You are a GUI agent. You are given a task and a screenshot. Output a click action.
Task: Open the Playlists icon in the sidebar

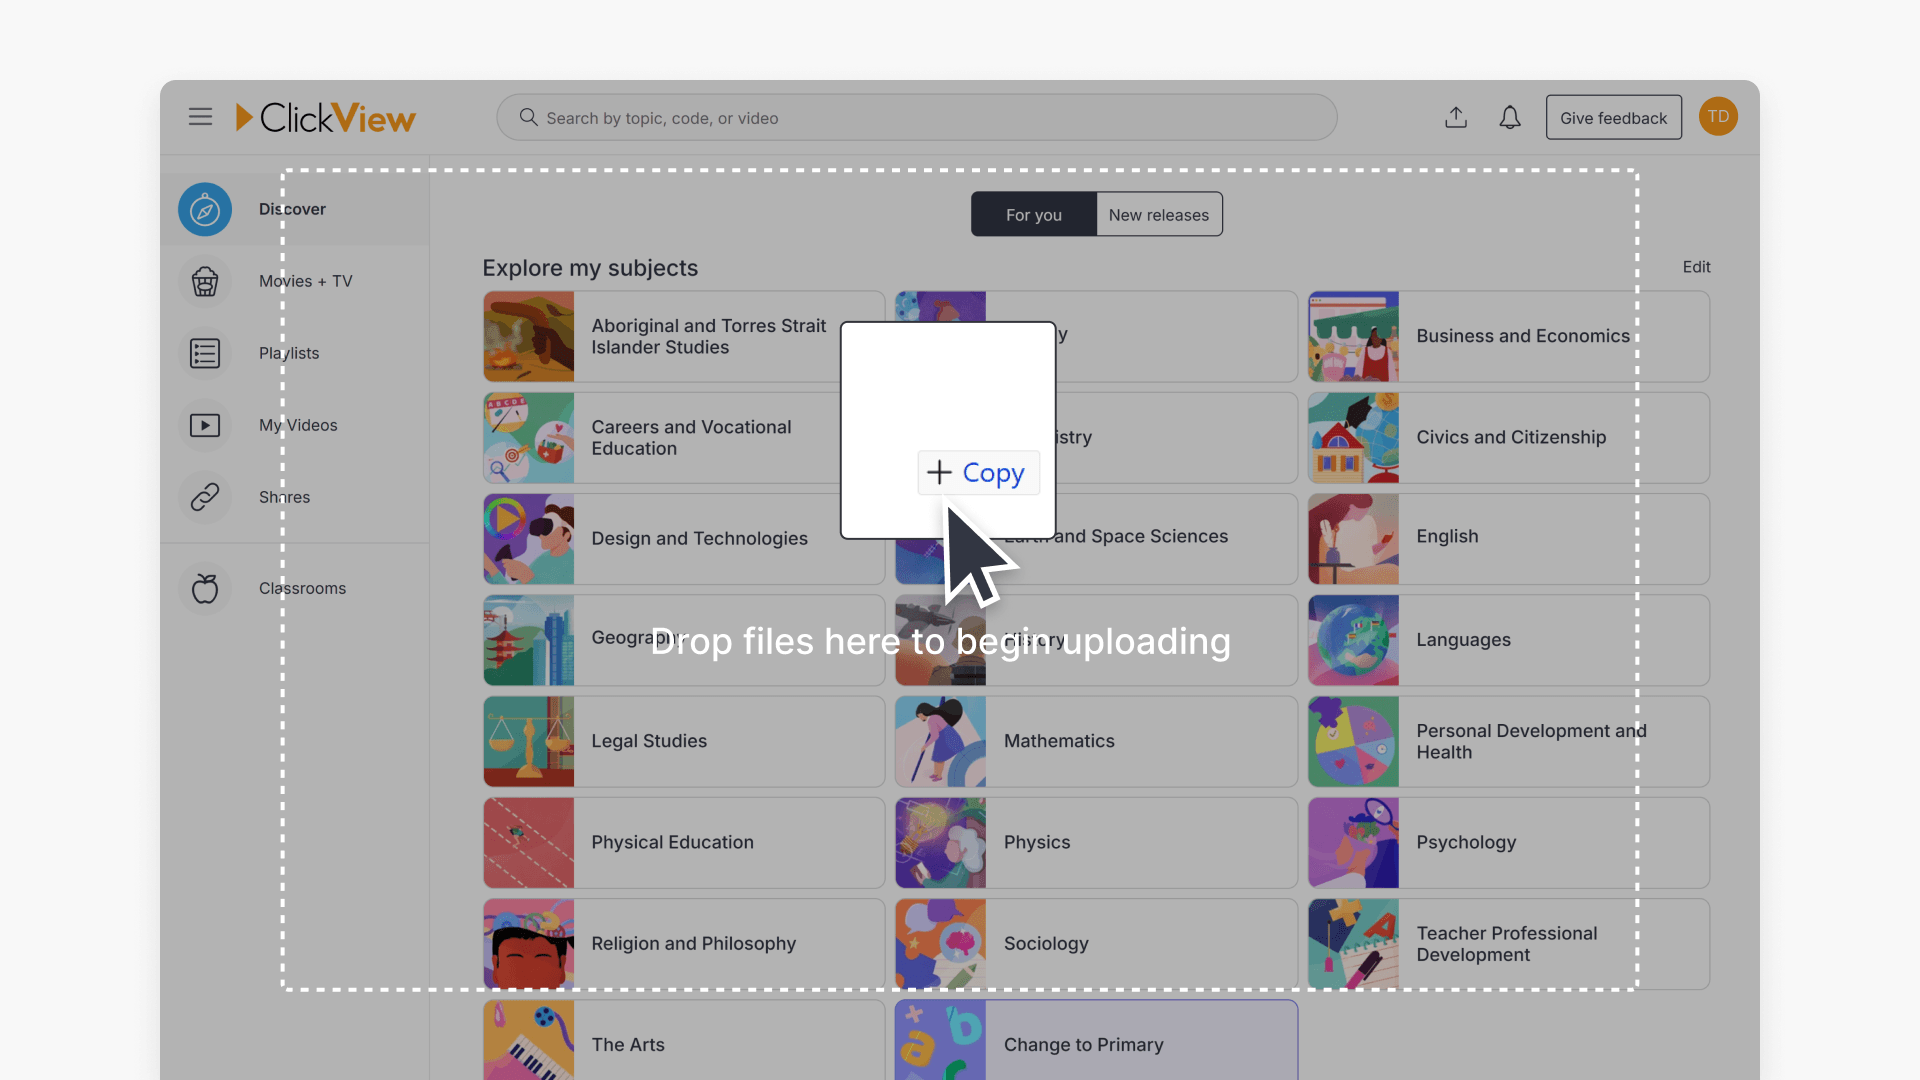click(204, 353)
